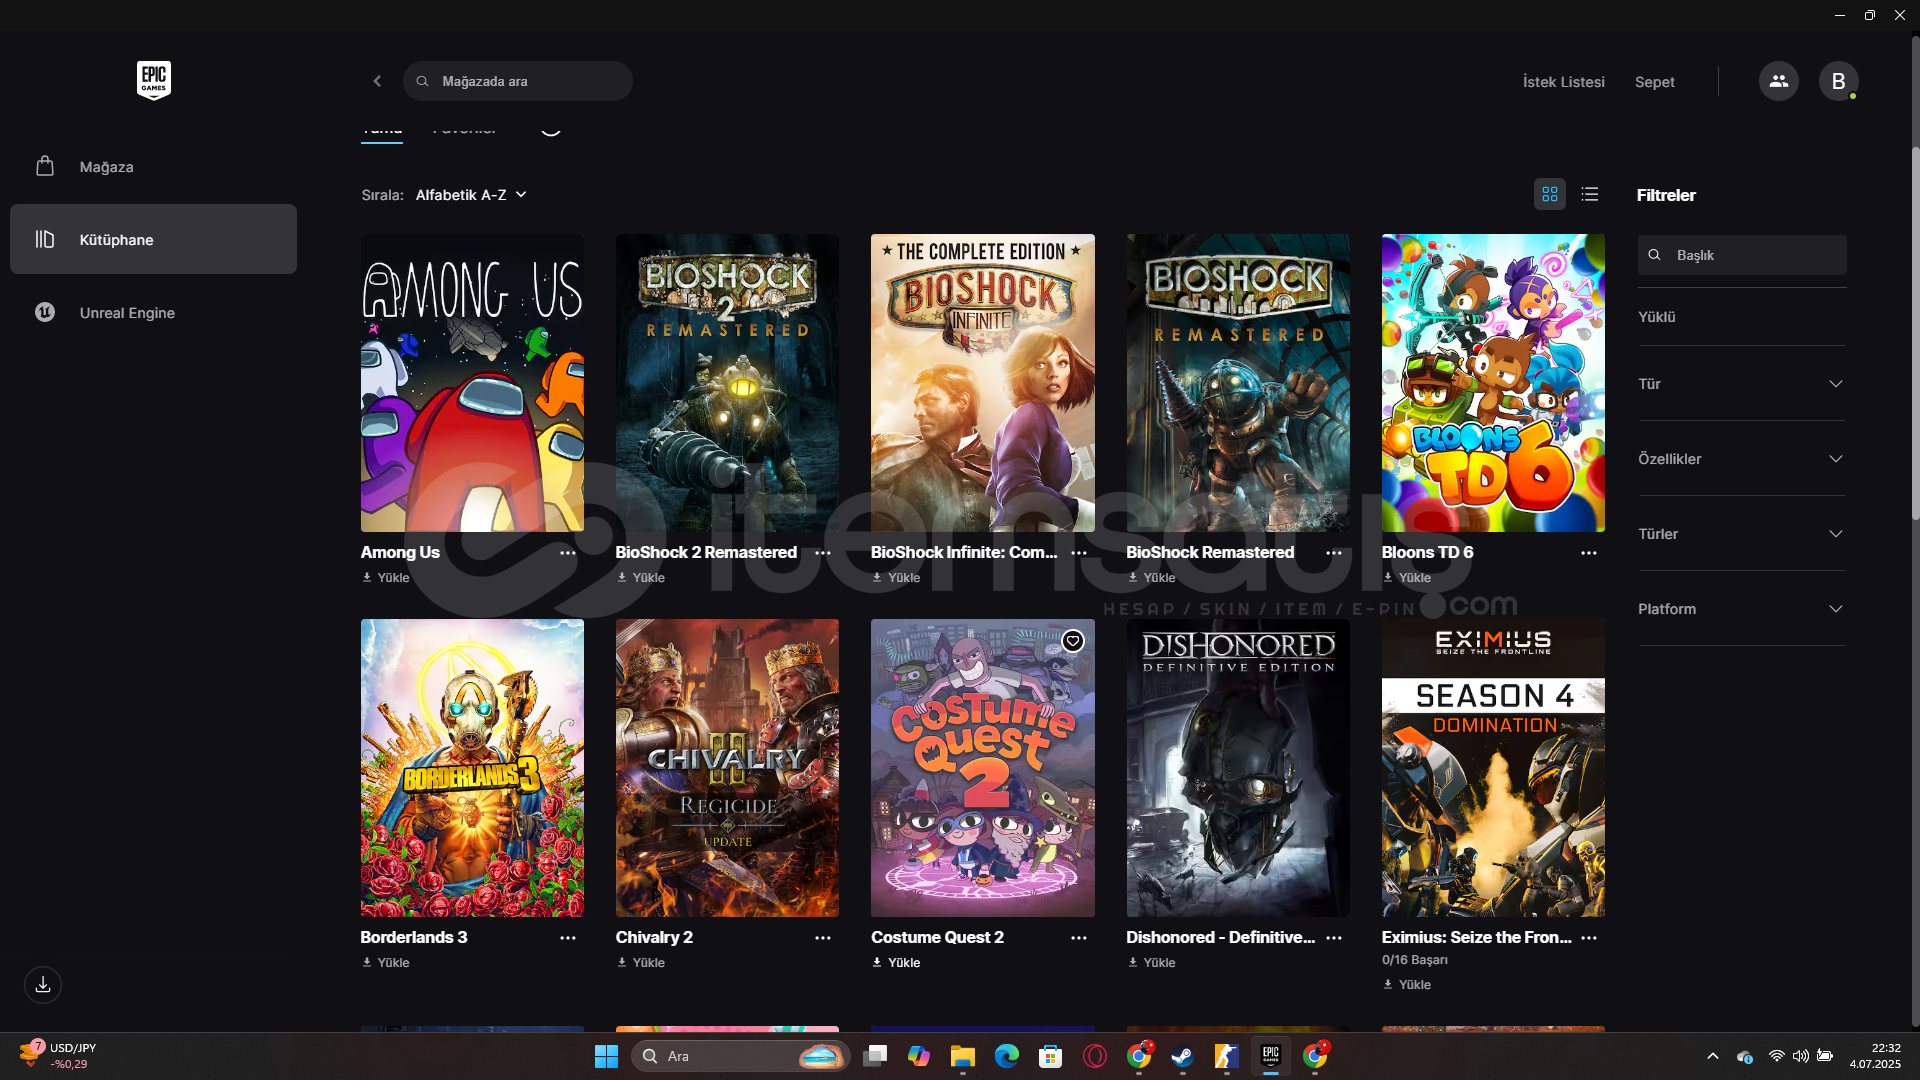Expand the Tür filter section
Screen dimensions: 1920x1080
[x=1742, y=384]
